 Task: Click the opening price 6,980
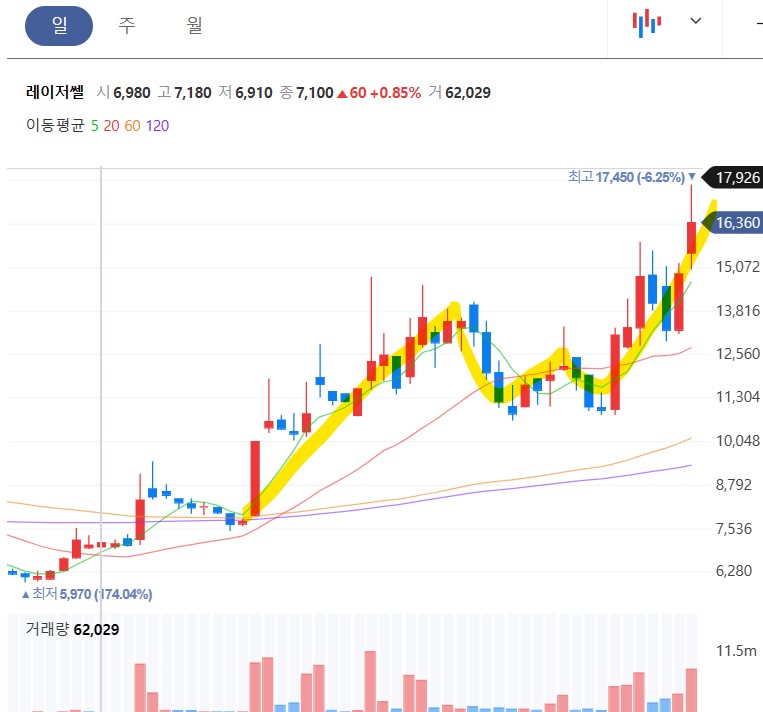pos(131,92)
